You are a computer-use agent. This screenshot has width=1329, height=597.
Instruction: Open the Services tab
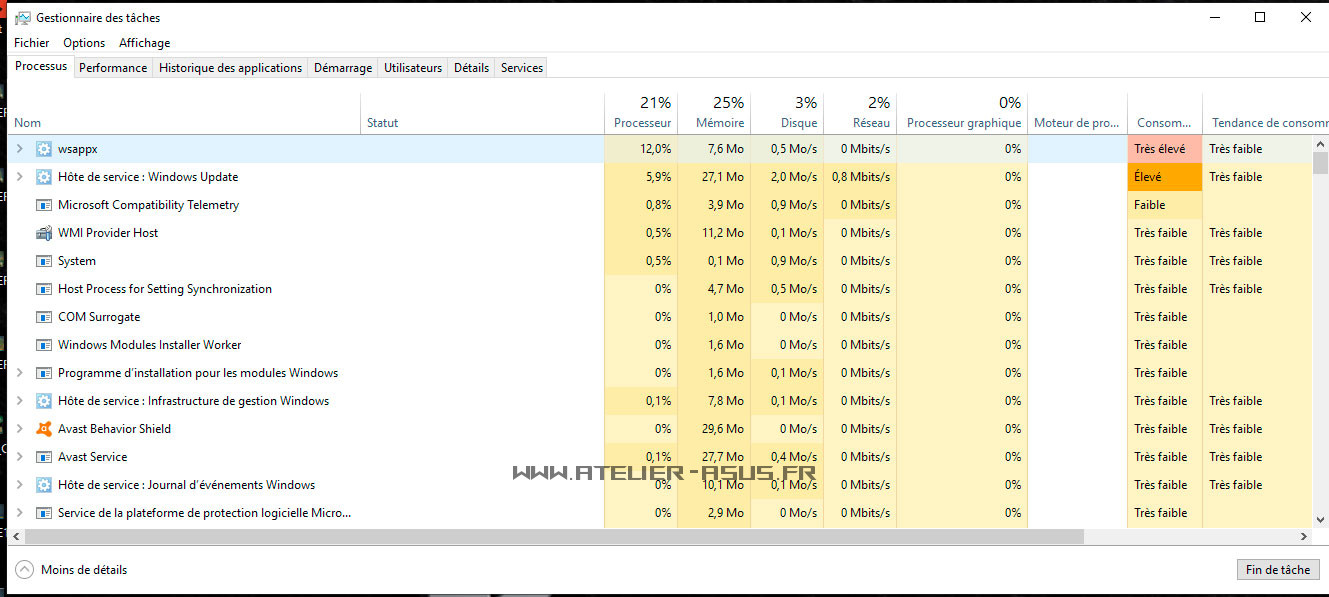click(x=522, y=68)
